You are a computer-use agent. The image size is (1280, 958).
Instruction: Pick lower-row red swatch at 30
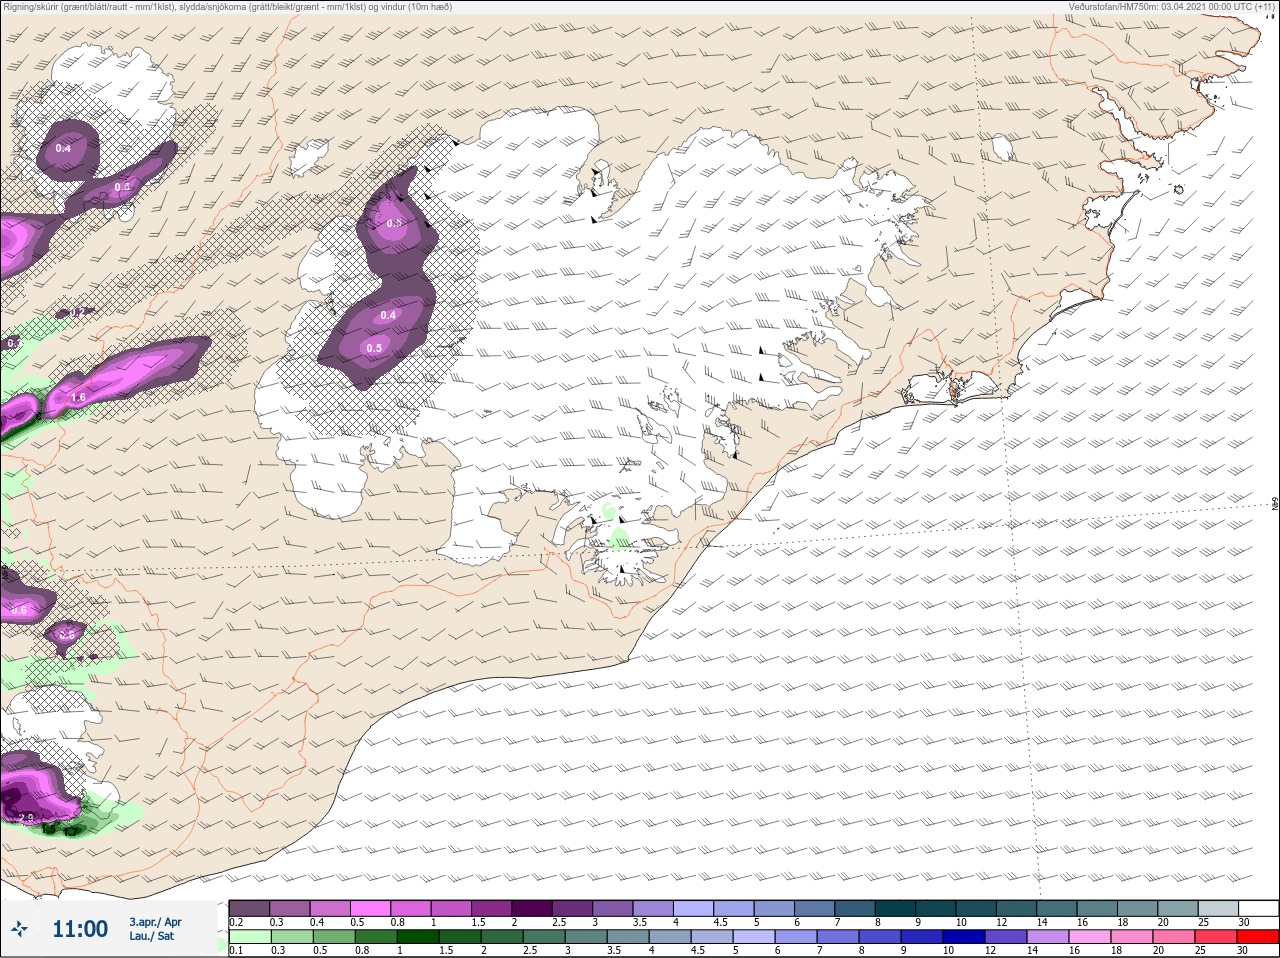[1258, 936]
